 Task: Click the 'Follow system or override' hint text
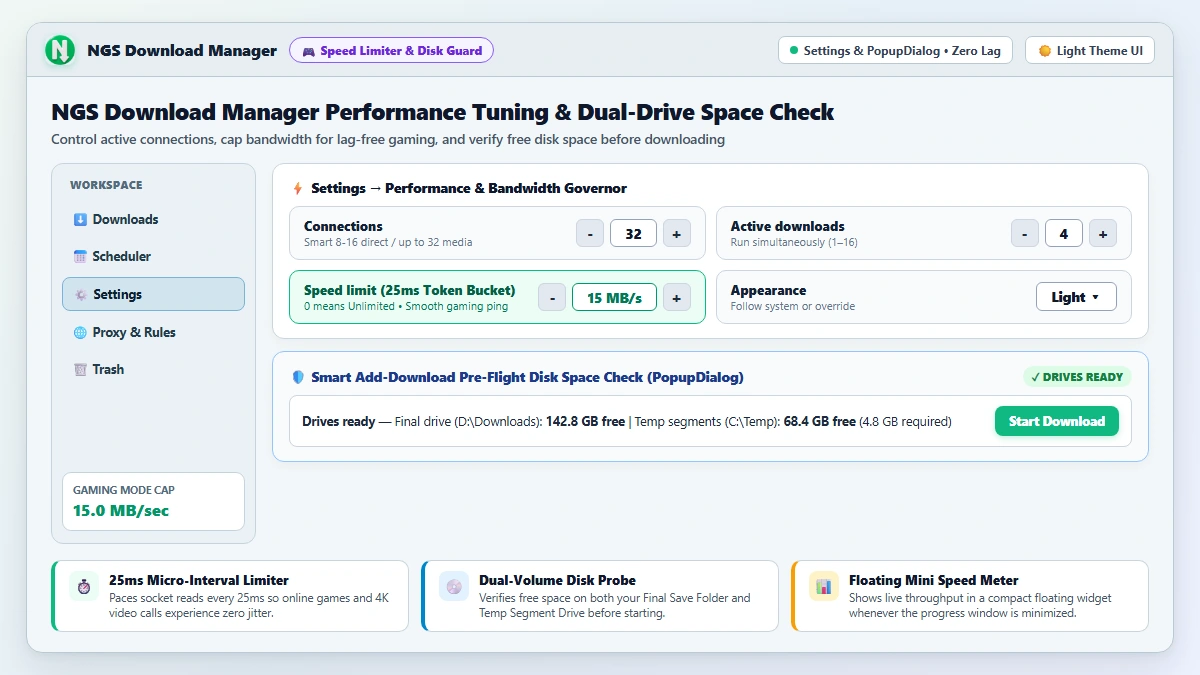coord(793,306)
